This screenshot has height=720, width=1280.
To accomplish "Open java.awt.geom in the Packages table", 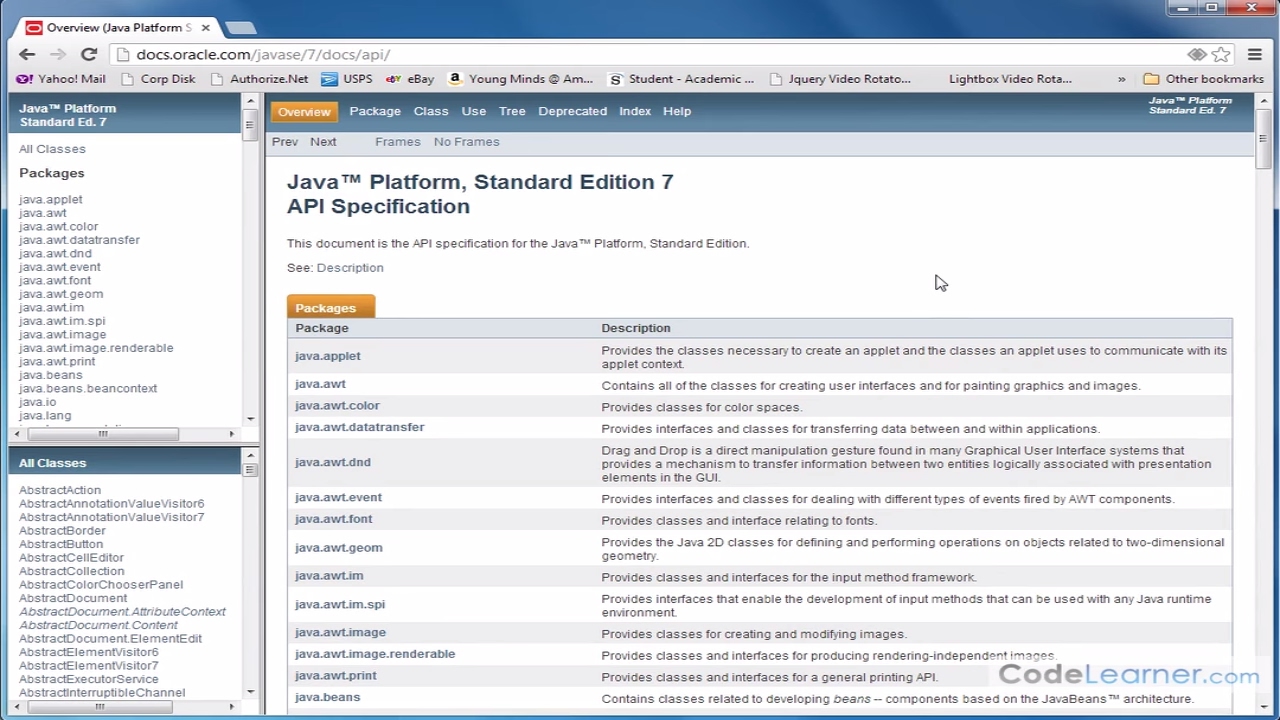I will click(339, 548).
